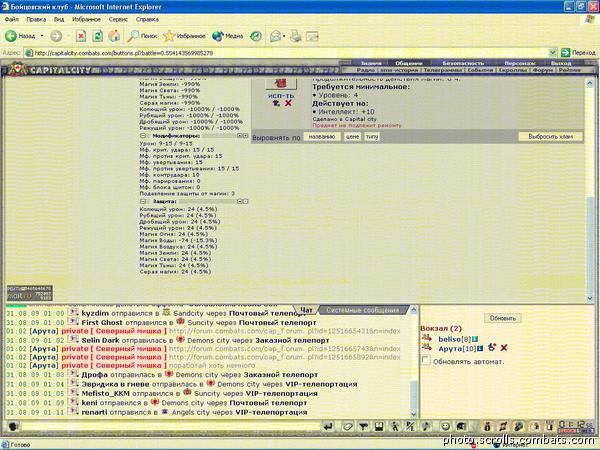Open the Сервис menu

(118, 19)
